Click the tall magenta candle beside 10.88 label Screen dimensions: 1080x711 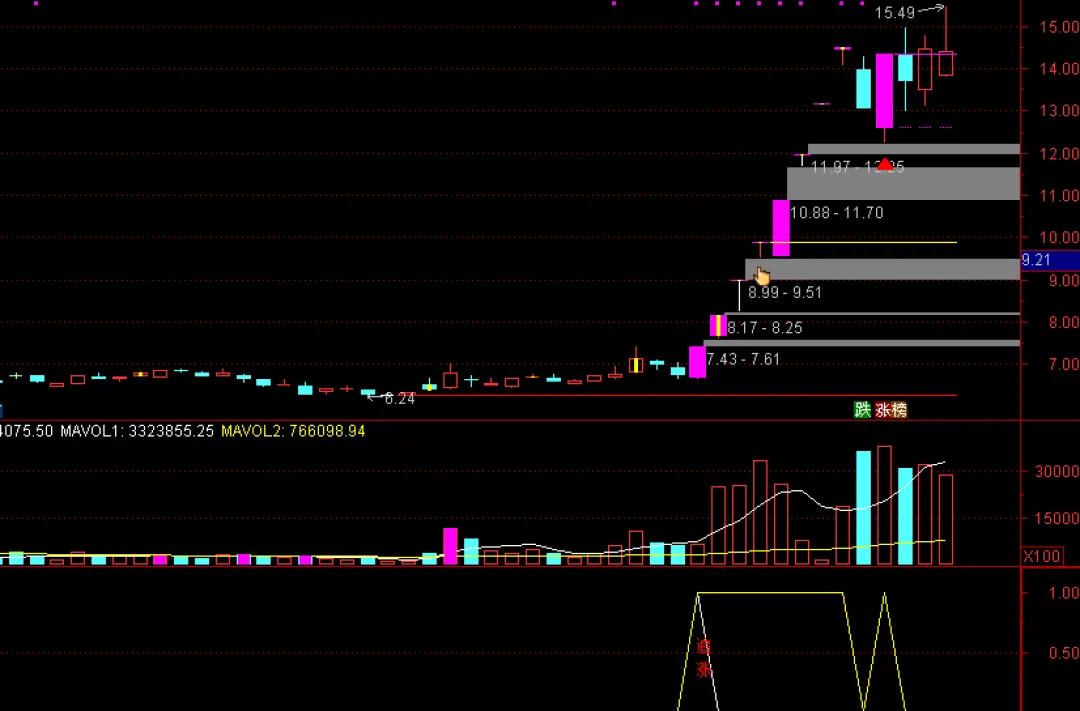(780, 228)
